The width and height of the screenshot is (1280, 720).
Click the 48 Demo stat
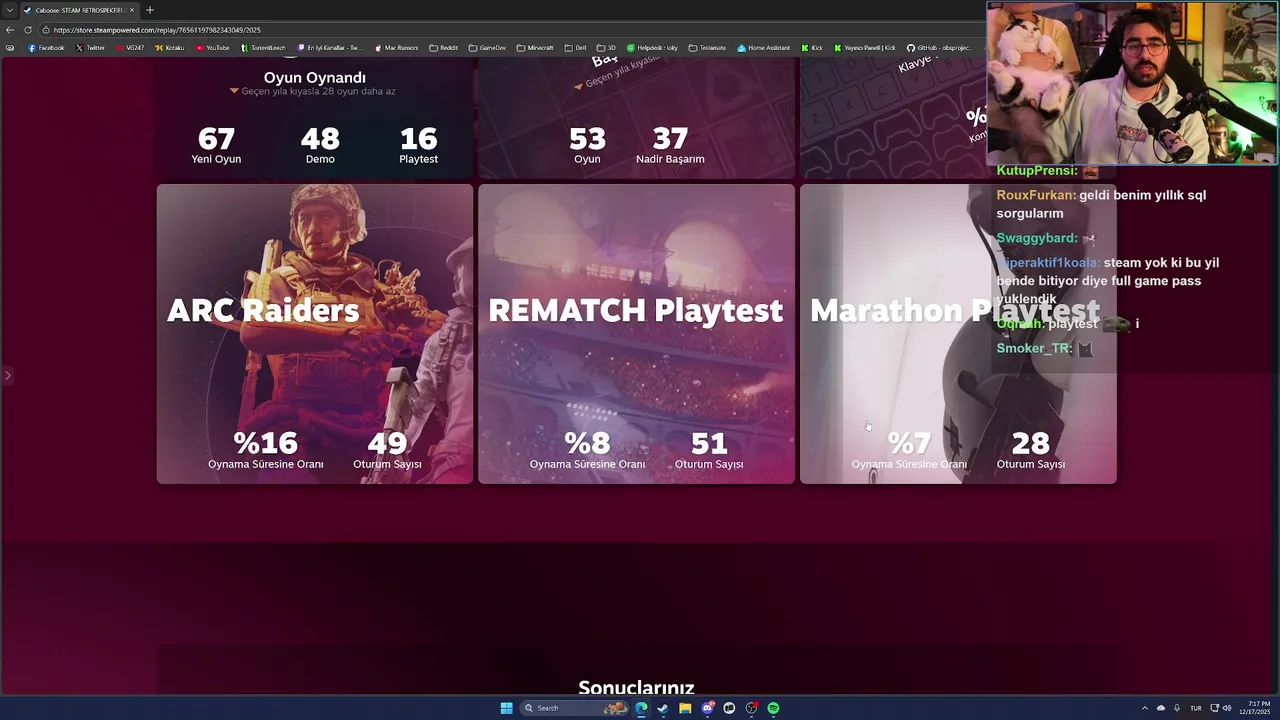tap(320, 145)
